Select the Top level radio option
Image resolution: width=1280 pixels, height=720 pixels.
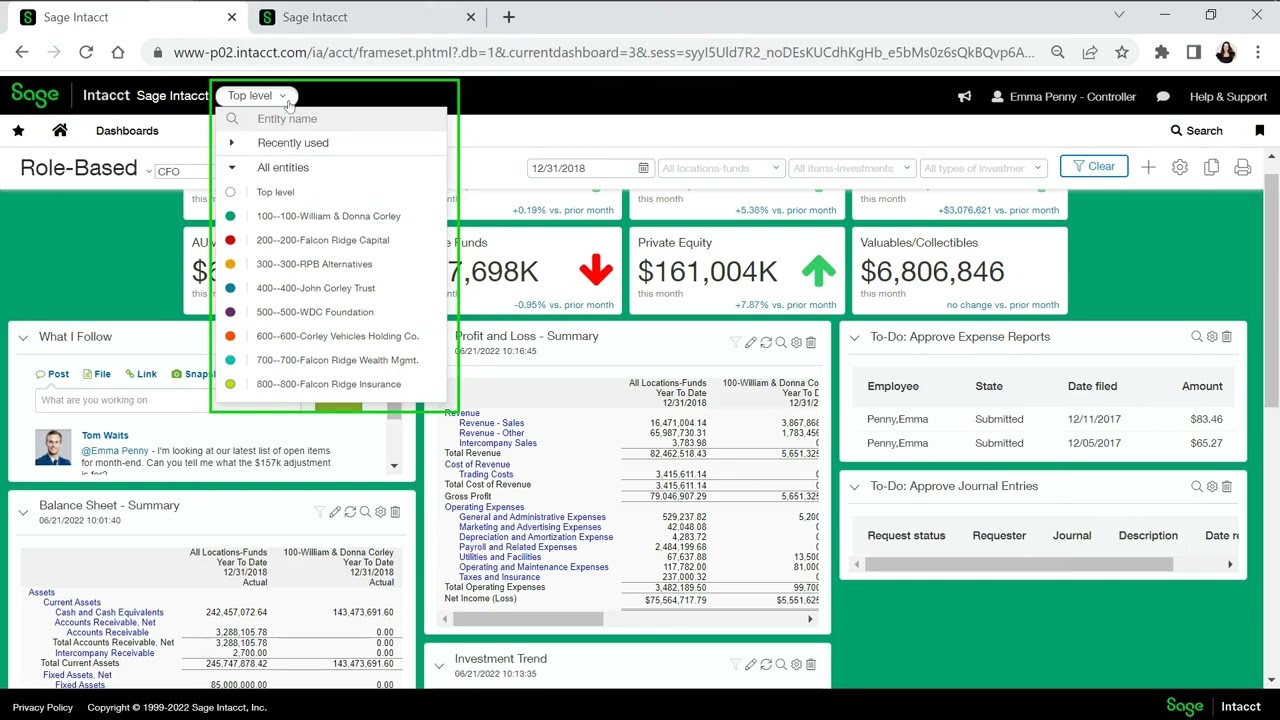pos(231,192)
